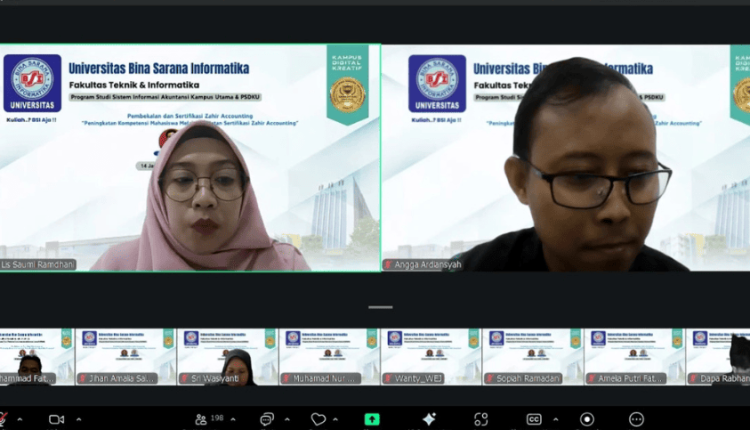This screenshot has height=430, width=750.
Task: Open reactions heart icon
Action: (318, 419)
